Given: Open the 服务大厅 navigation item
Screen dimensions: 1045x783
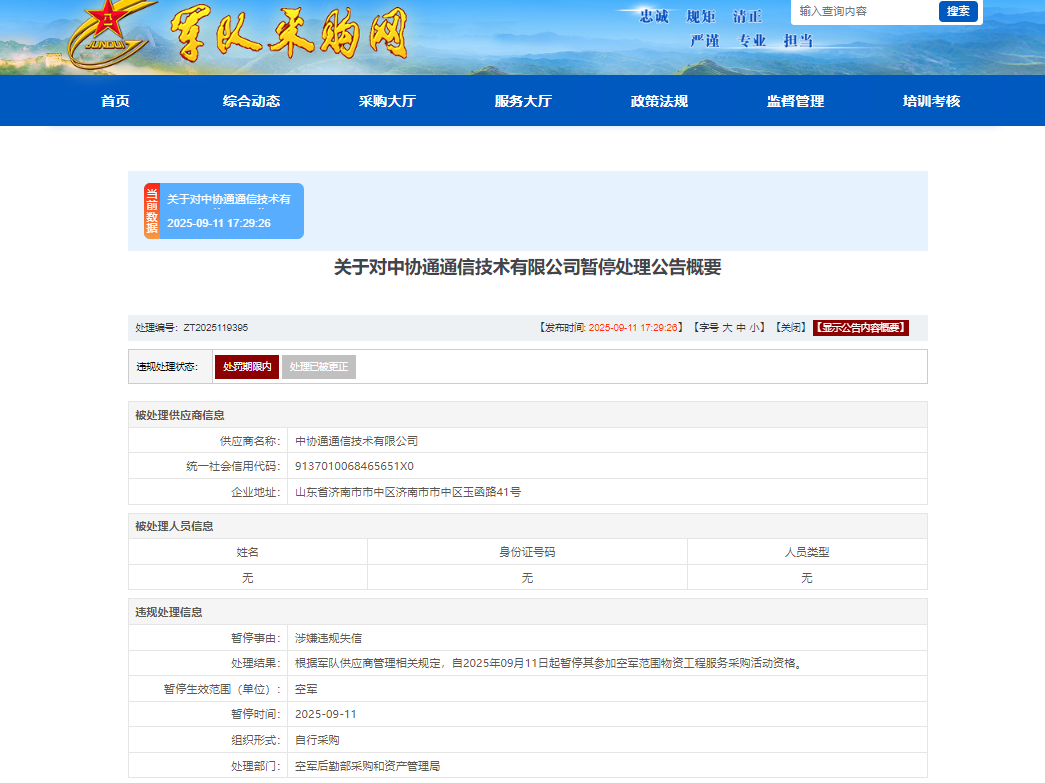Looking at the screenshot, I should (x=523, y=101).
